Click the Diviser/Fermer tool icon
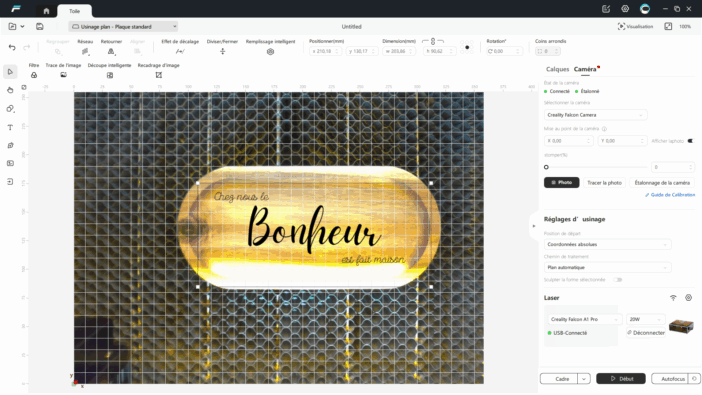Screen dimensions: 702x395 coord(223,52)
